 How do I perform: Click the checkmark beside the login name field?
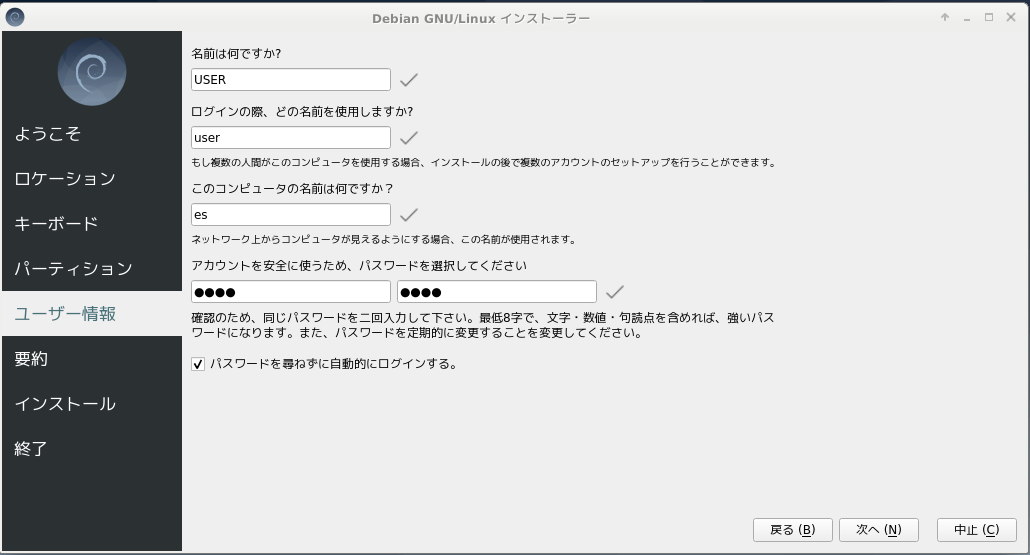(x=408, y=138)
